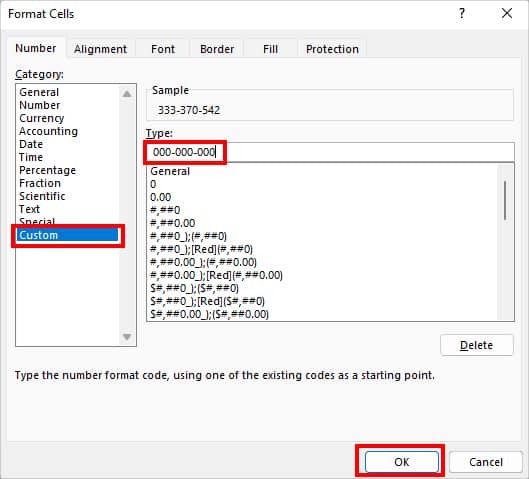
Task: Go to the Border tab
Action: pos(217,49)
